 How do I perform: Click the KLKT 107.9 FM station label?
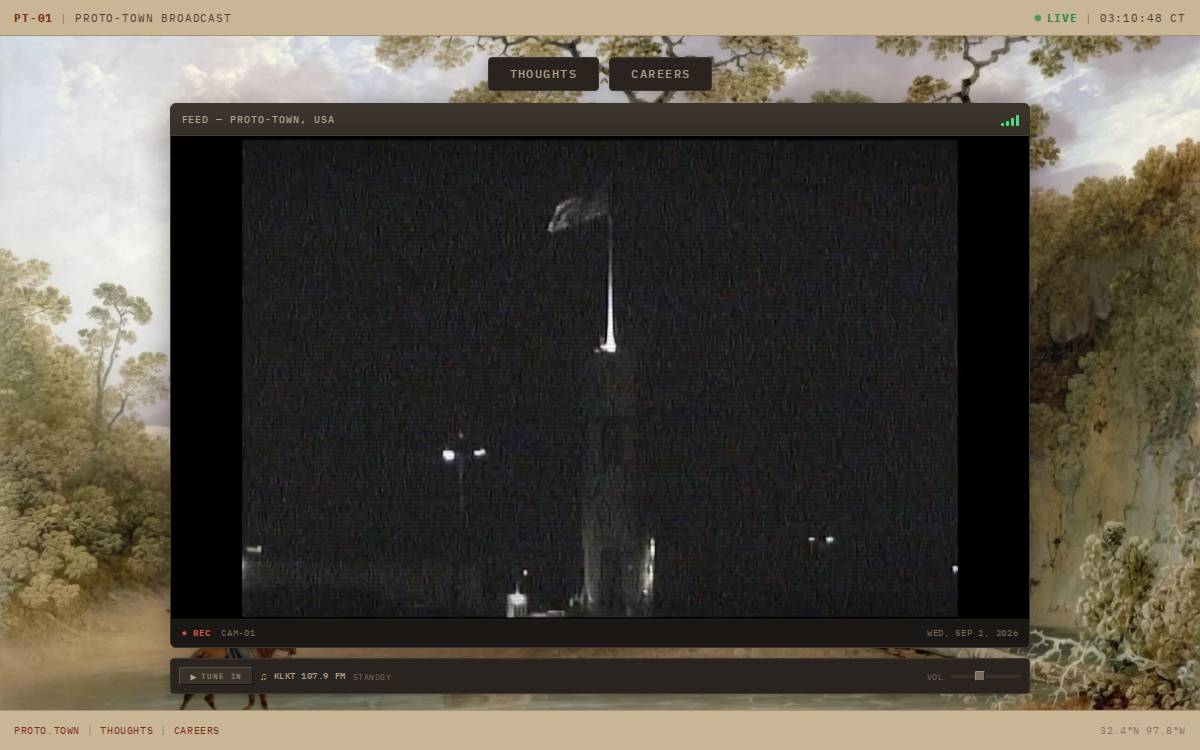point(310,677)
